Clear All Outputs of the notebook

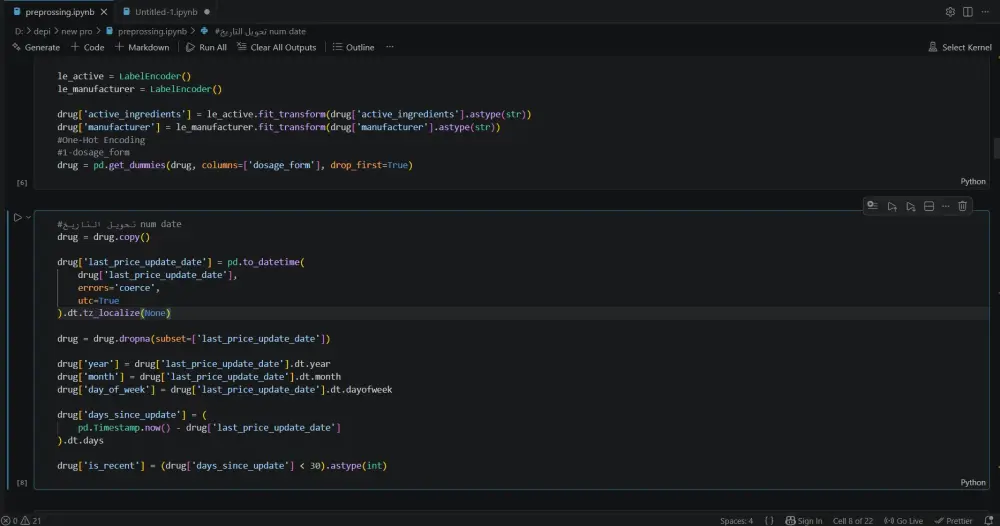(x=277, y=47)
